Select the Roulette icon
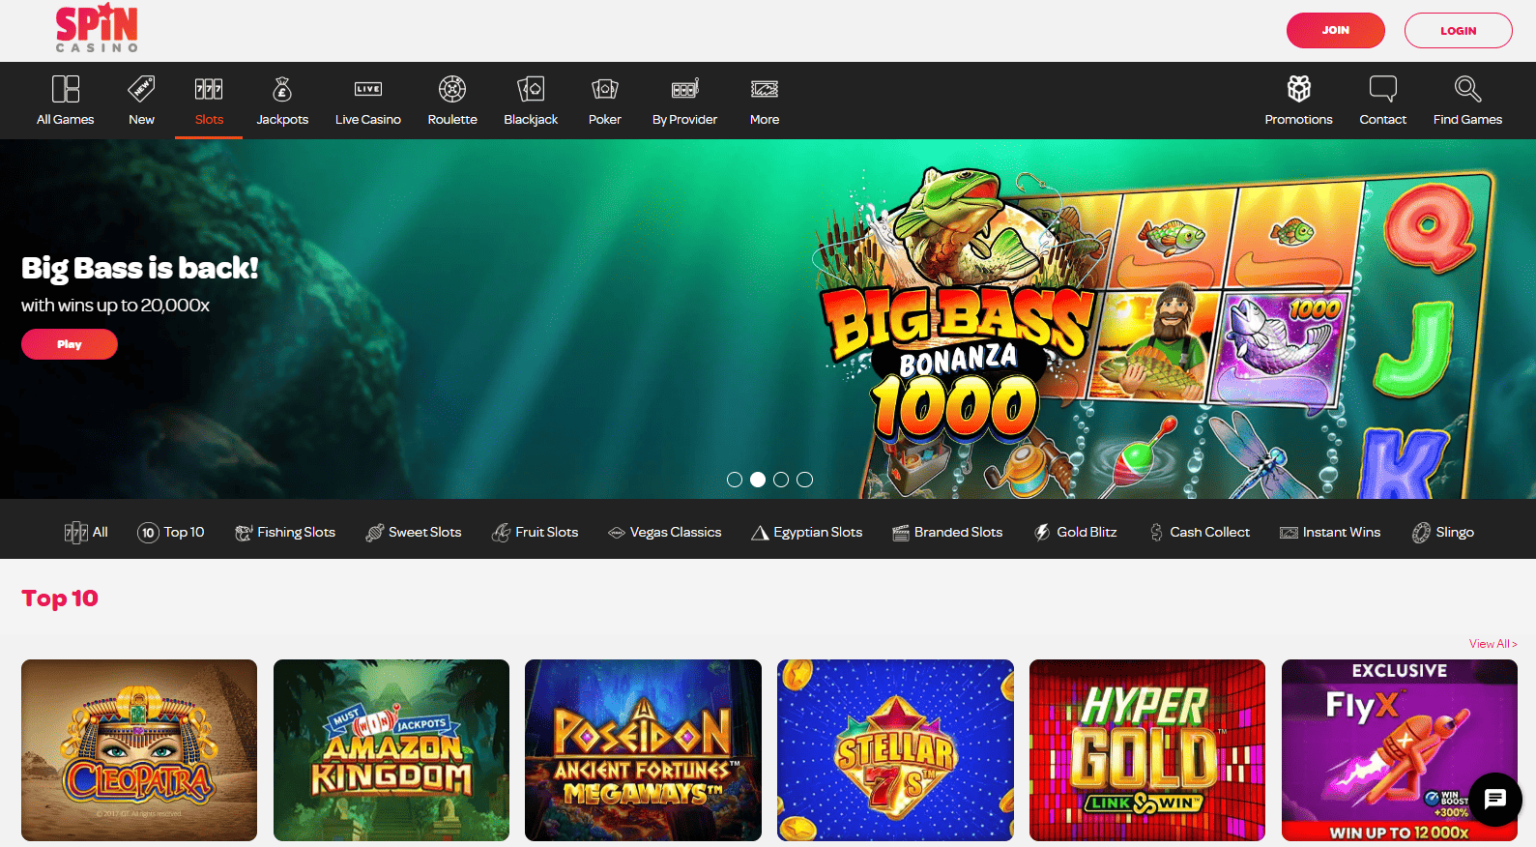 tap(452, 88)
